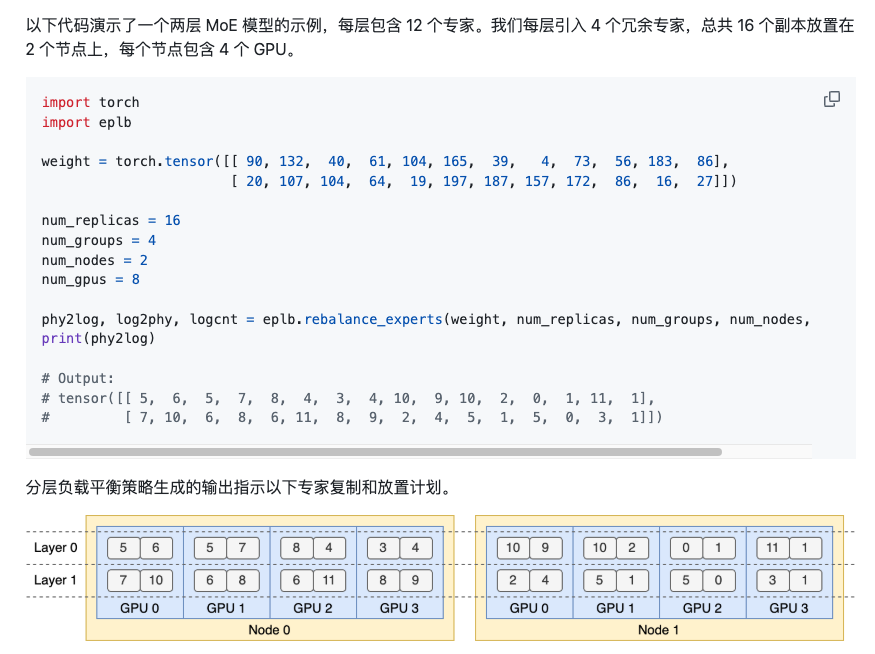
Task: Click the Layer 0 row label
Action: (x=55, y=547)
